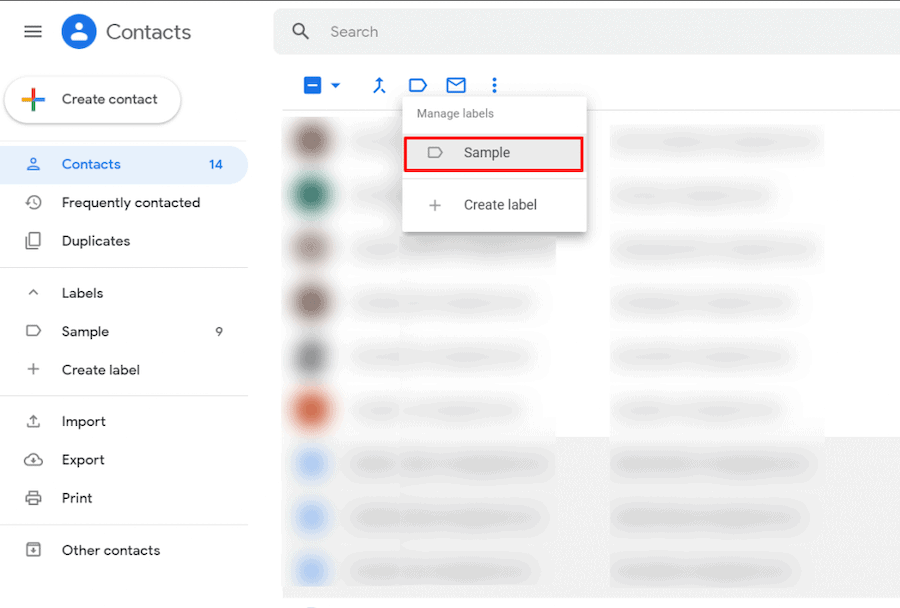The height and width of the screenshot is (608, 900).
Task: Click Create label in the open menu
Action: click(x=500, y=203)
